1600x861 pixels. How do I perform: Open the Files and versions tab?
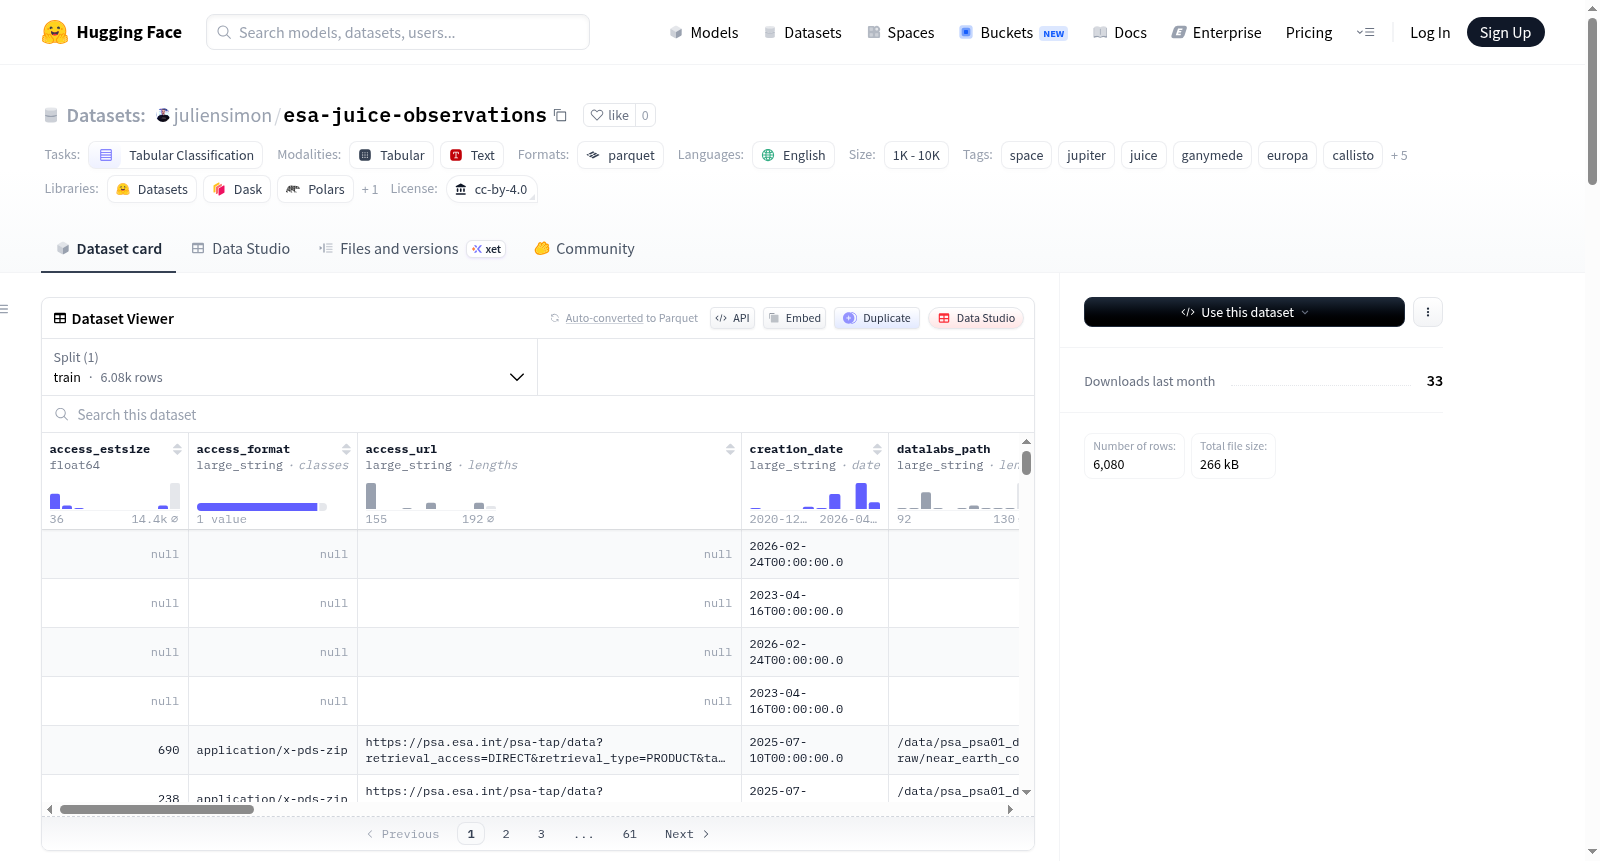(411, 248)
